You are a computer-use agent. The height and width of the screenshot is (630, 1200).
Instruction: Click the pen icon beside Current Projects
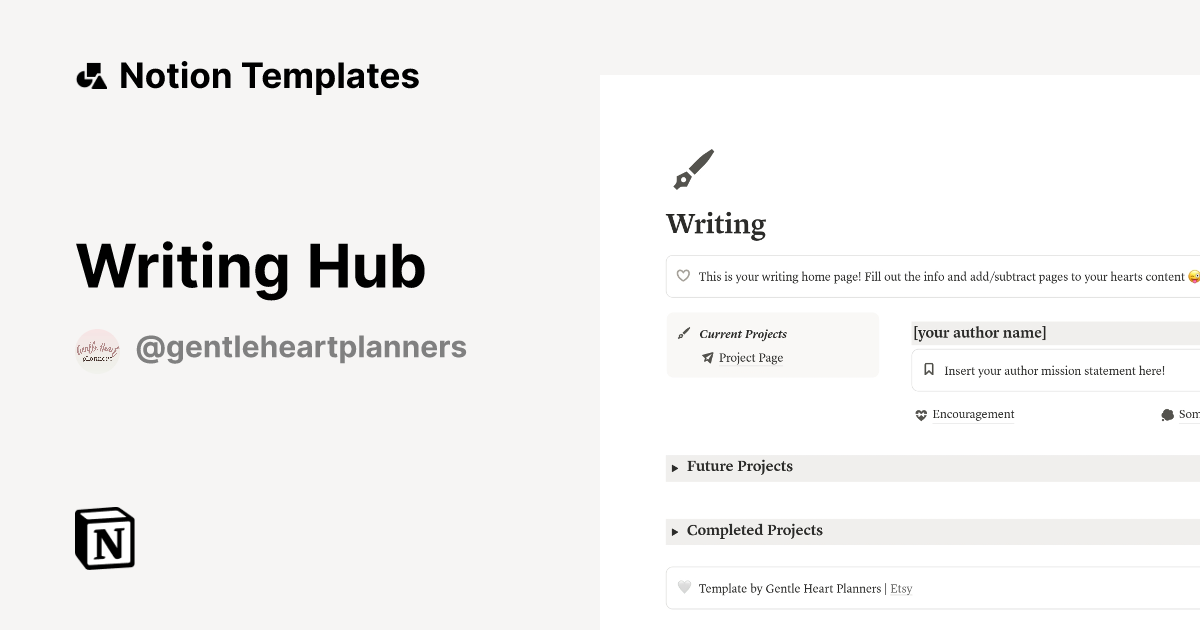pyautogui.click(x=684, y=333)
